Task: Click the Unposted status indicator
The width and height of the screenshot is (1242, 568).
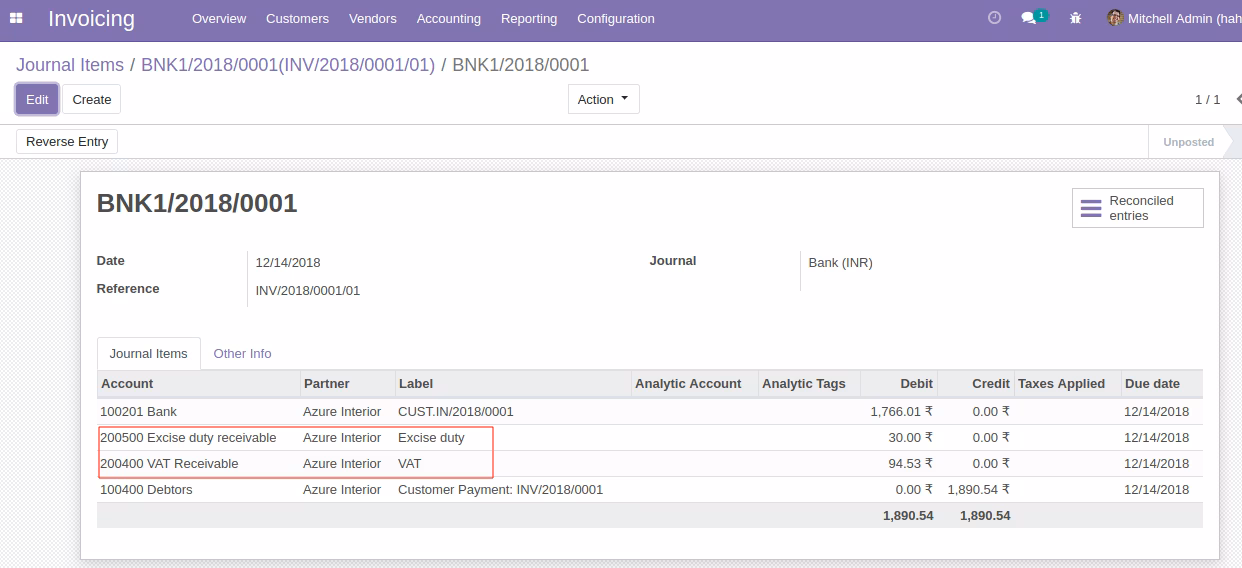Action: 1188,142
